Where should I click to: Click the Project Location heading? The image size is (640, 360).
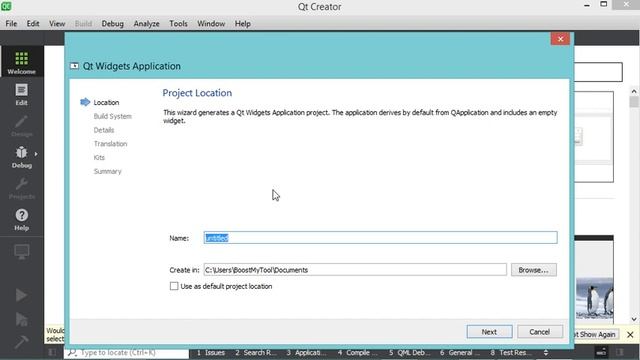coord(197,93)
